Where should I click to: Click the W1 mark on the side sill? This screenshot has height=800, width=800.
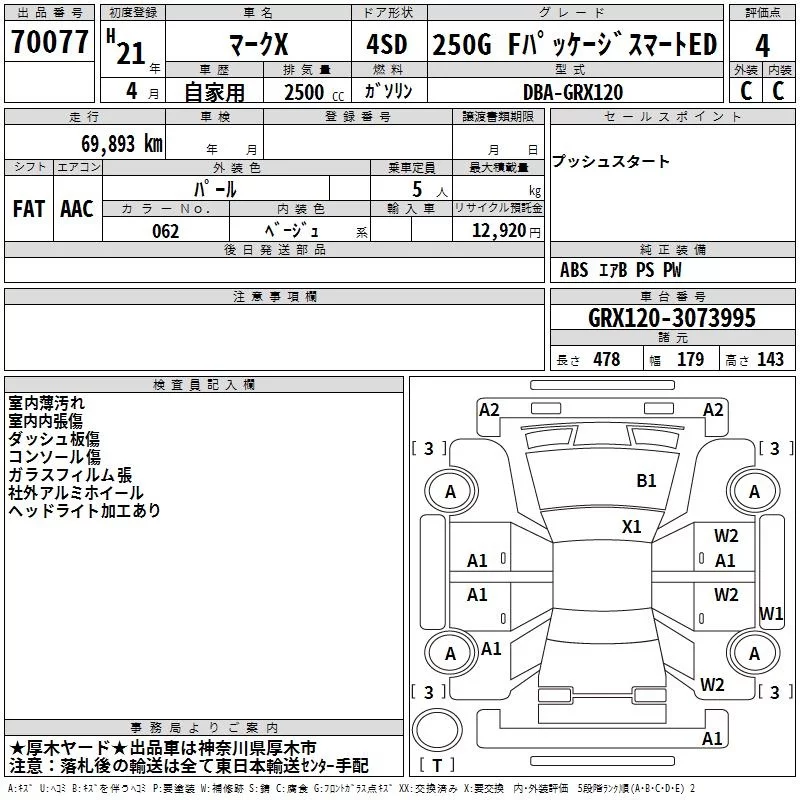(x=771, y=613)
